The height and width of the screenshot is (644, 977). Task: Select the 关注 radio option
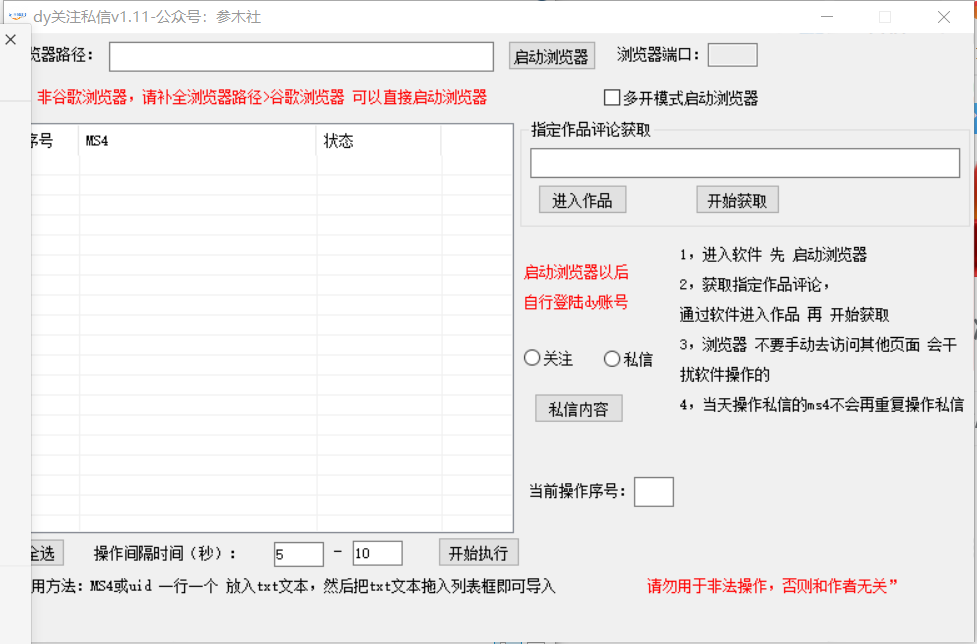(x=532, y=357)
